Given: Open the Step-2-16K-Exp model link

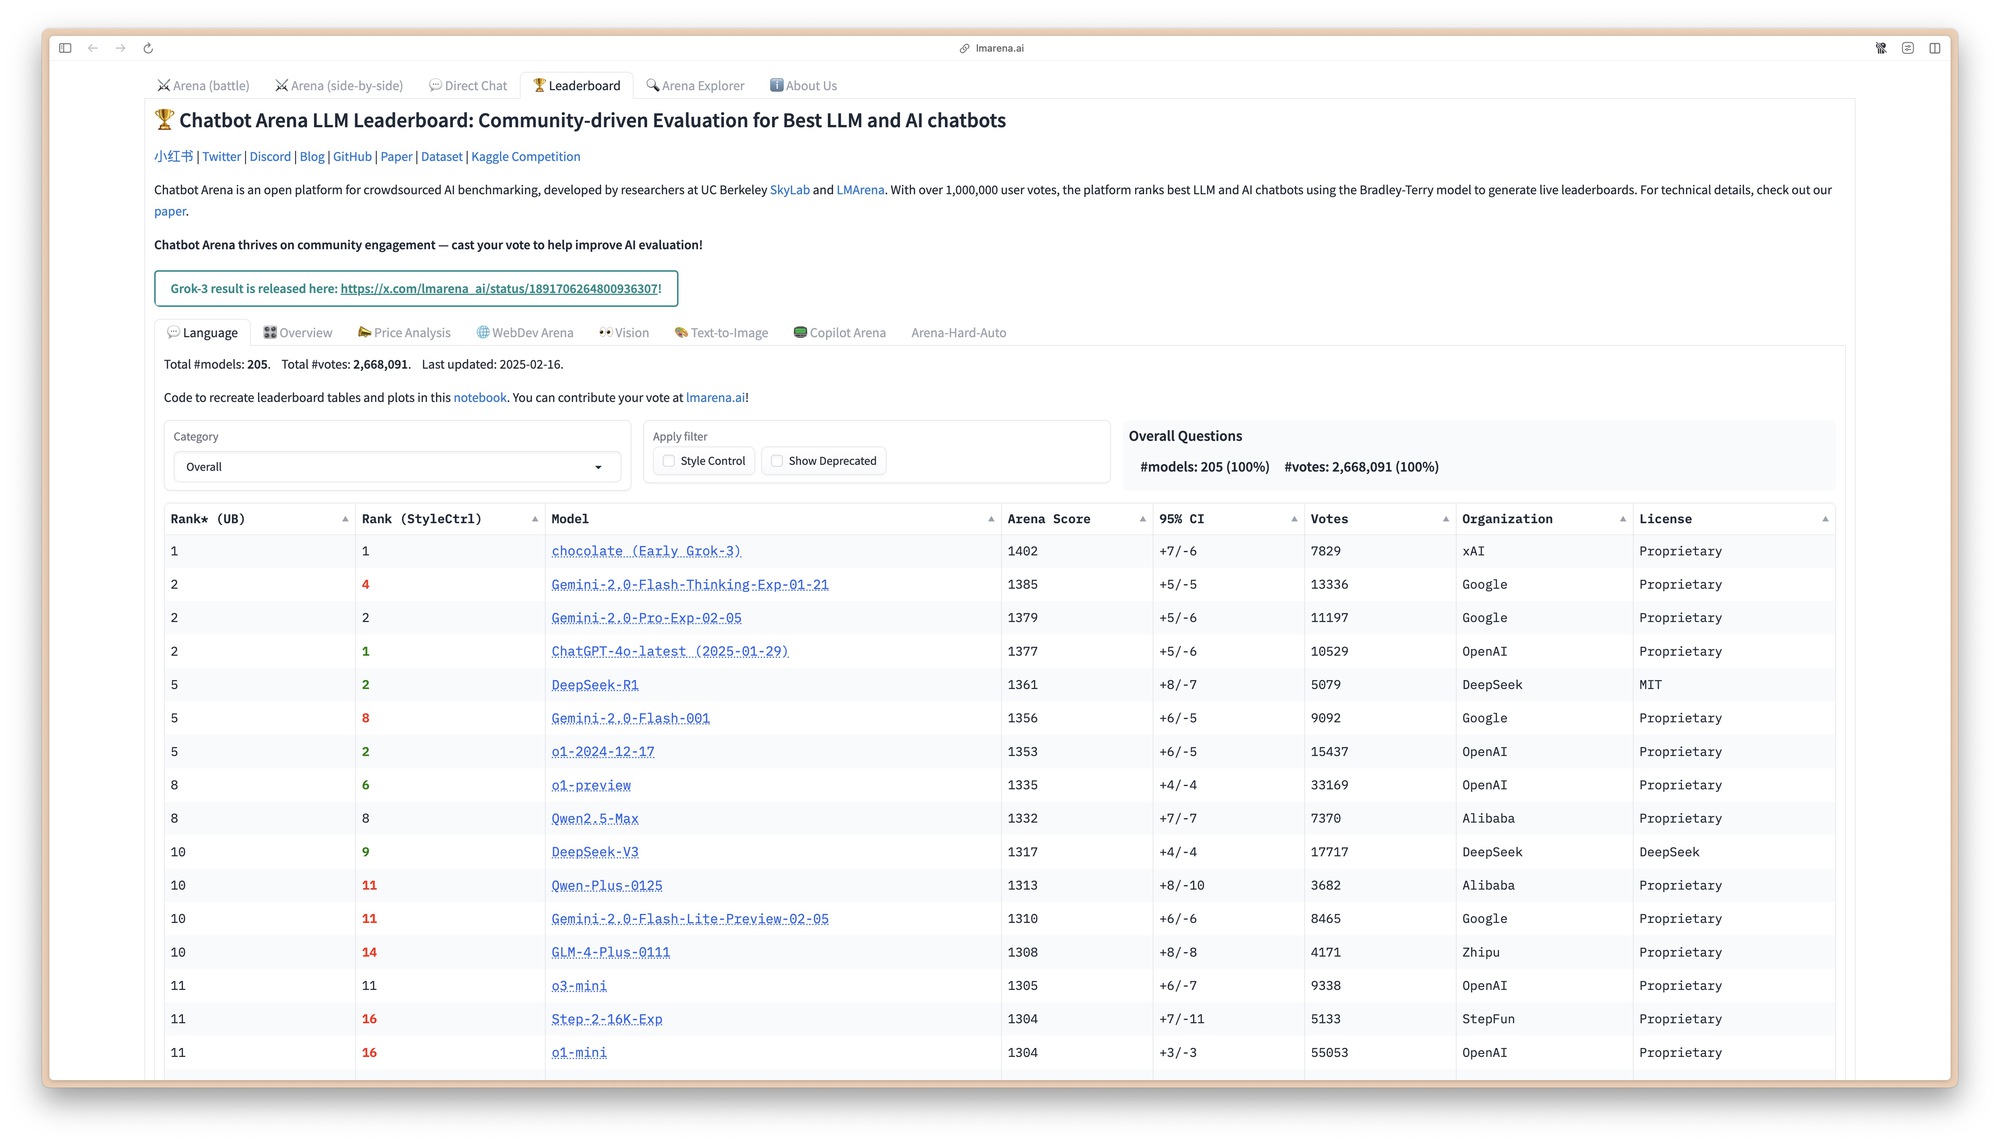Looking at the screenshot, I should point(607,1019).
